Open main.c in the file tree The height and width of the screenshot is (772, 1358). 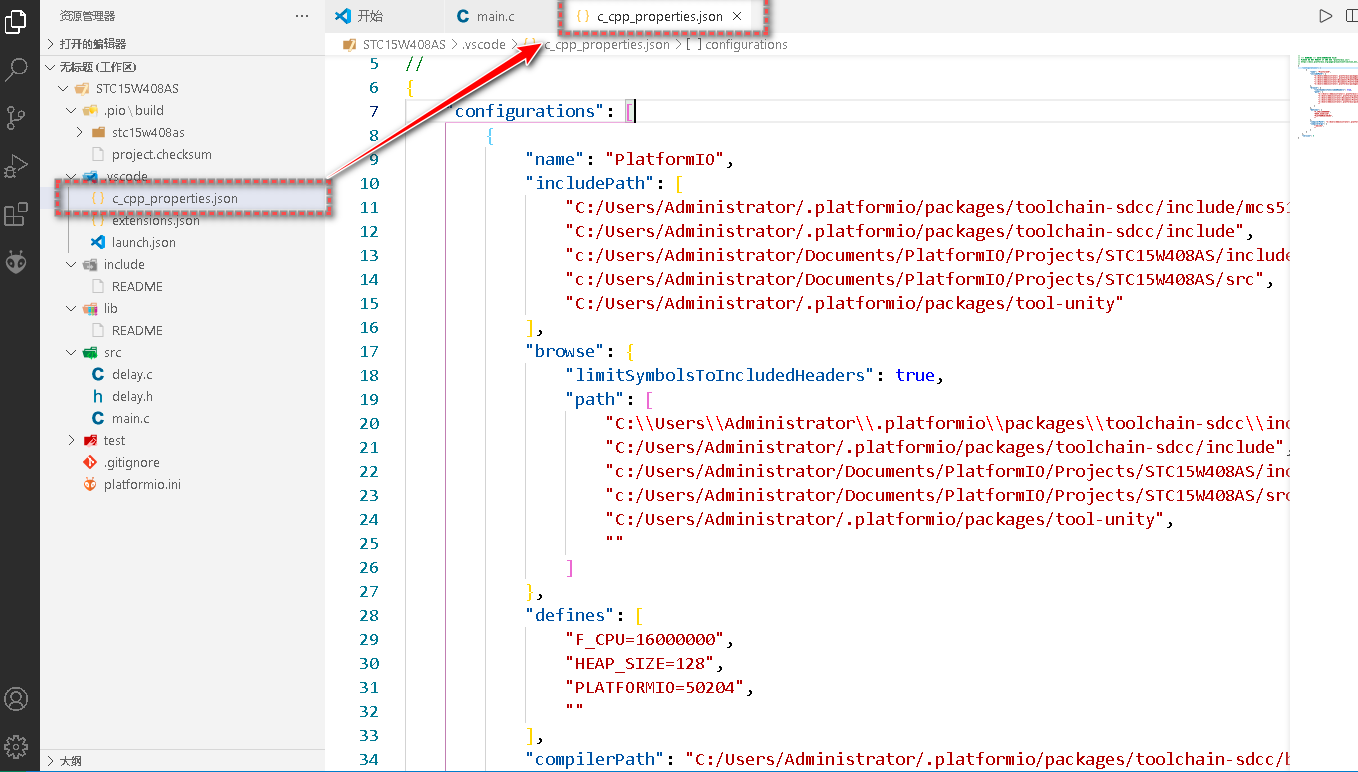pyautogui.click(x=182, y=418)
